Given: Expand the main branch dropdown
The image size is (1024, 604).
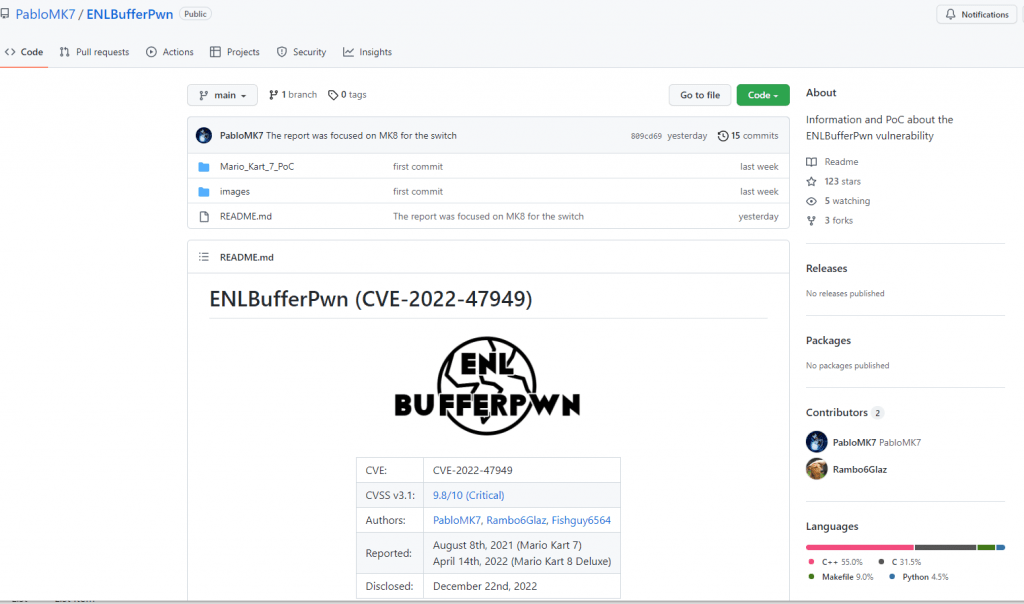Looking at the screenshot, I should (x=222, y=95).
